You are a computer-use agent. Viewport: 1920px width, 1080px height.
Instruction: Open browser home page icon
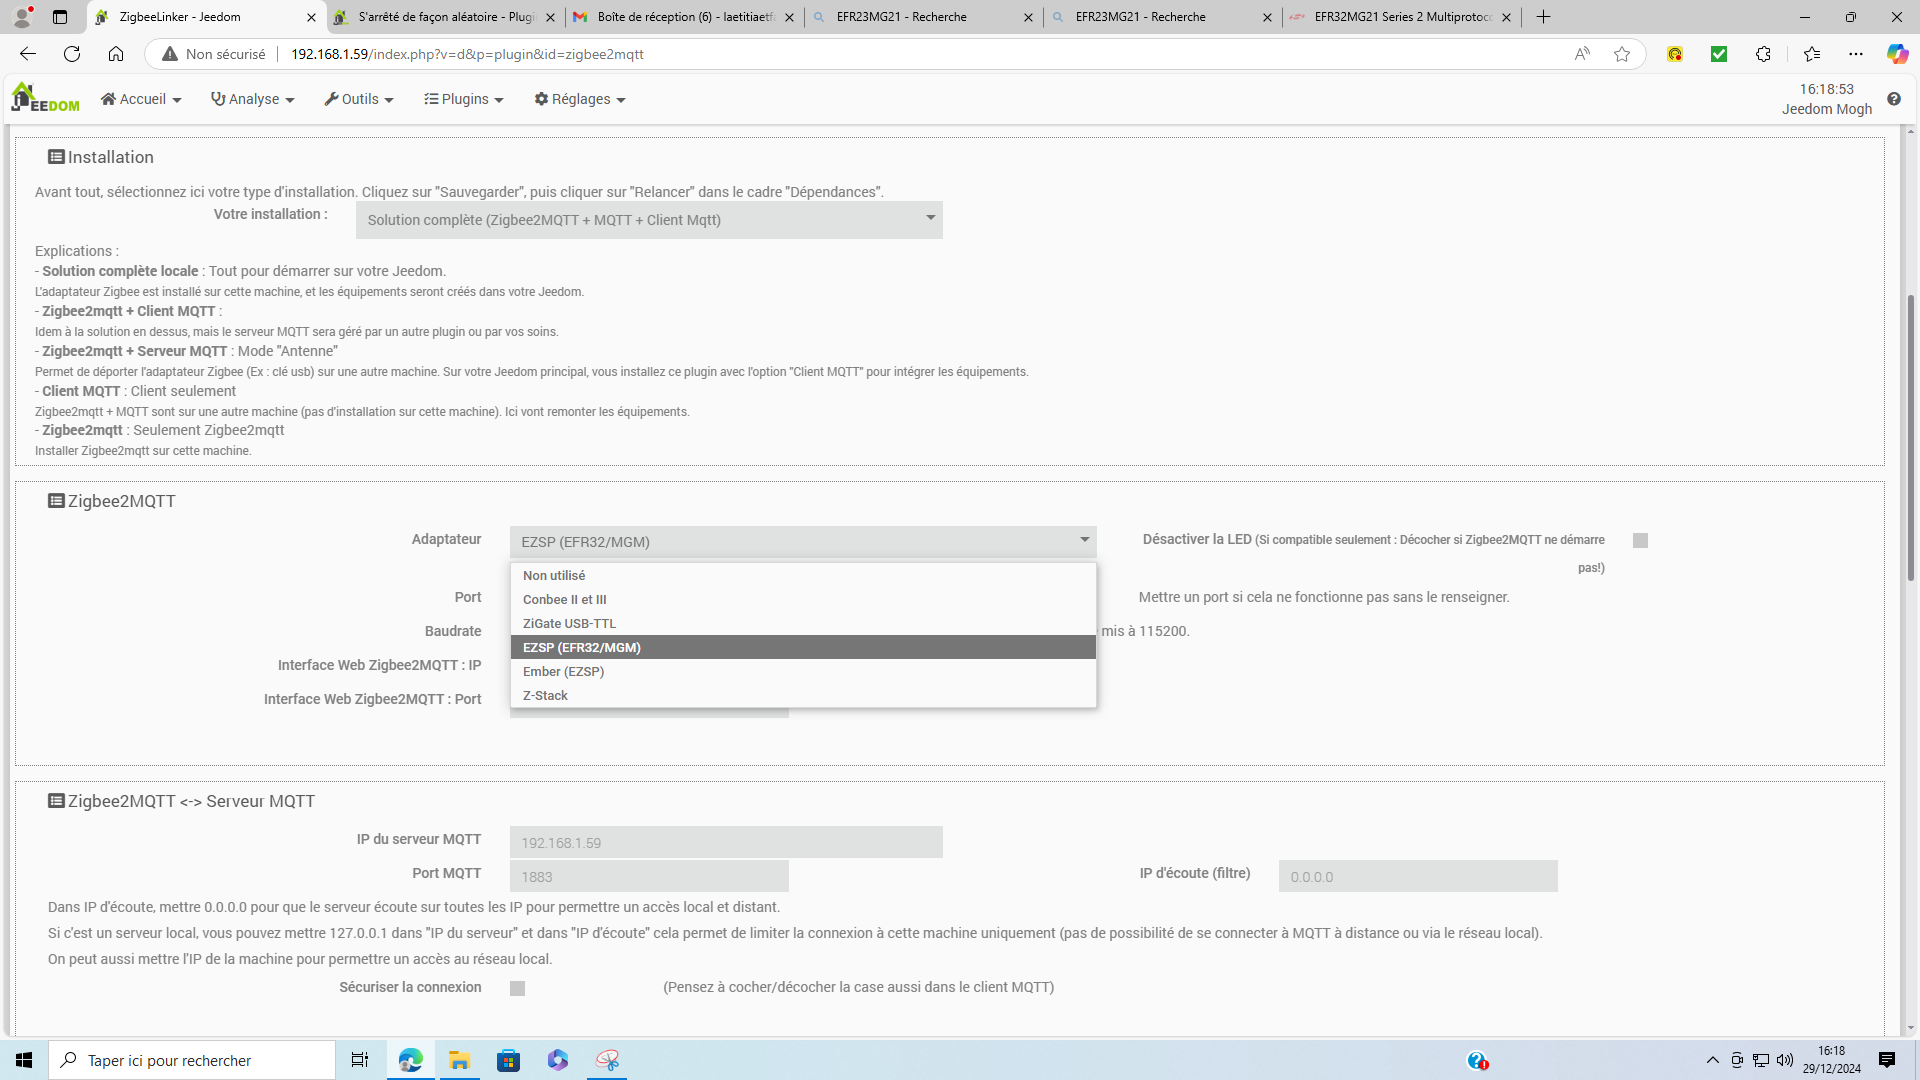116,54
